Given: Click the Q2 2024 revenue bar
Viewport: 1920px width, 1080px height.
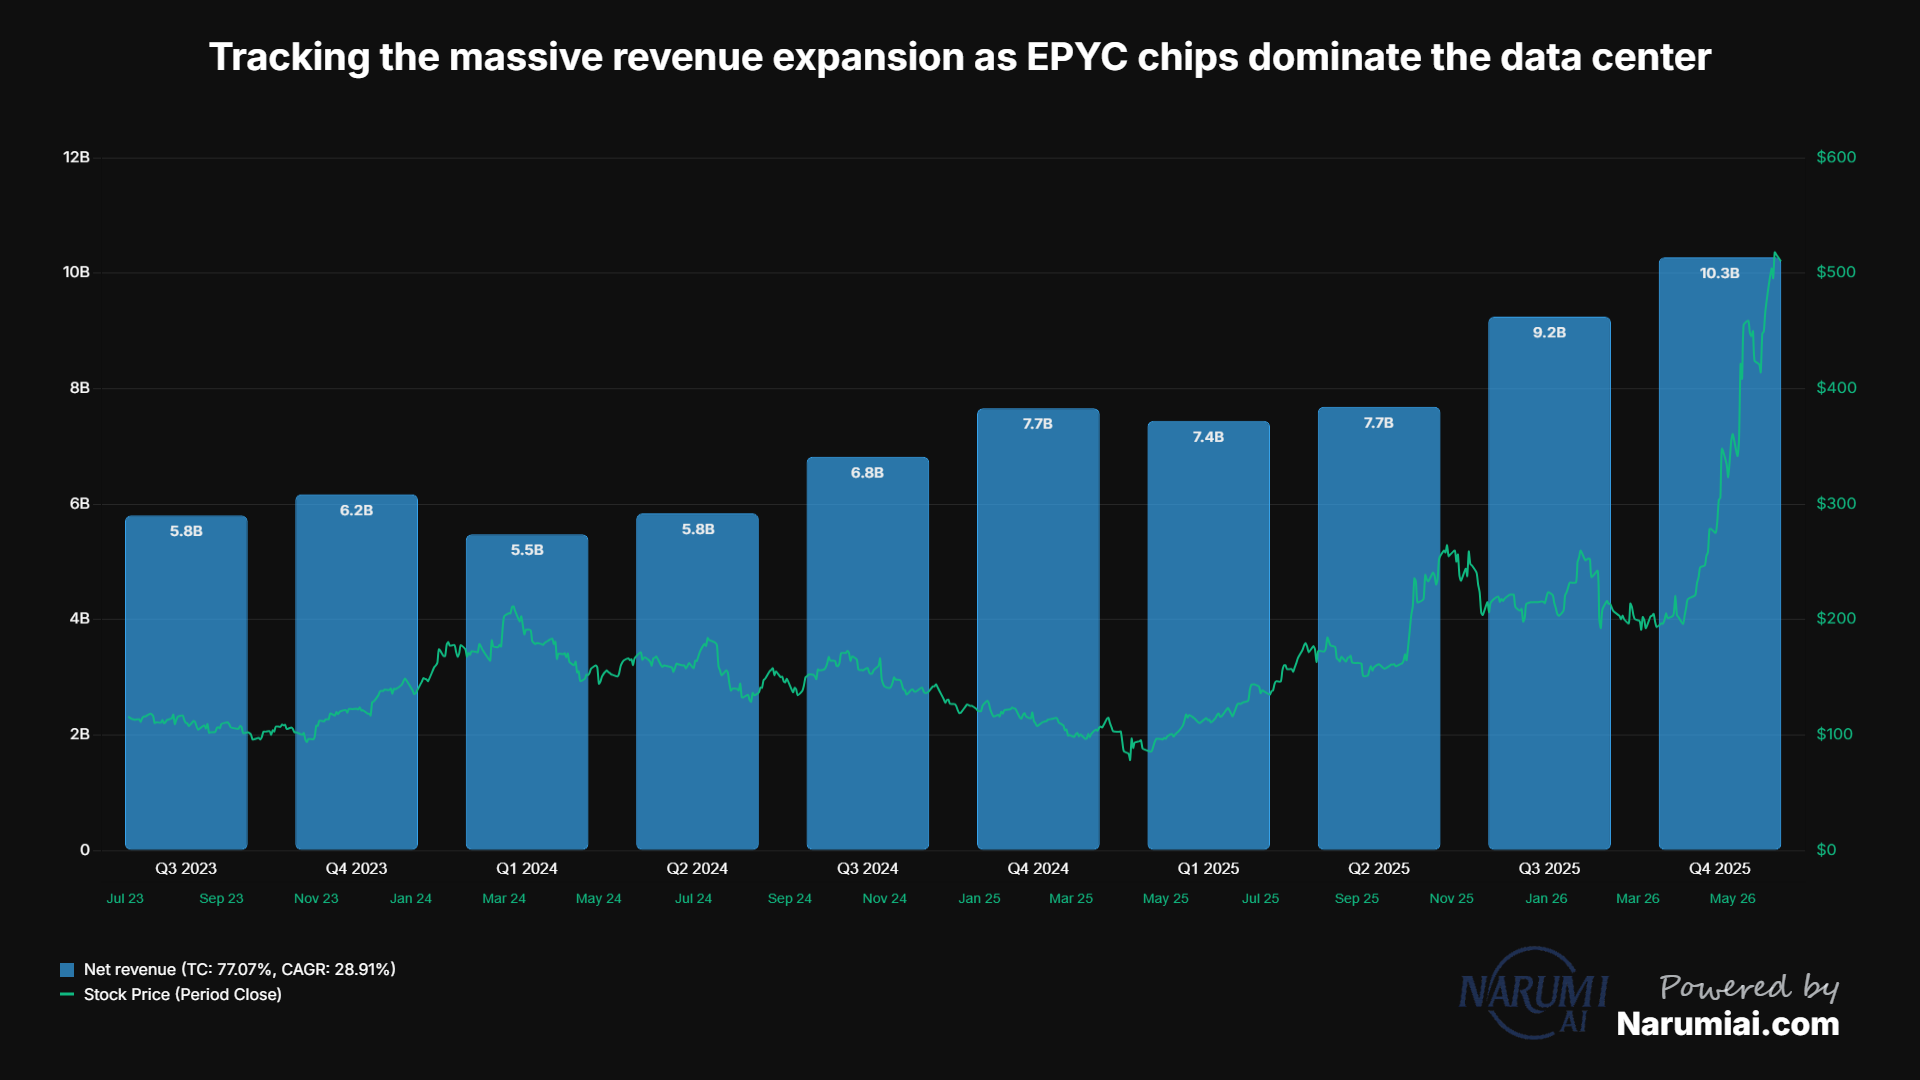Looking at the screenshot, I should 698,682.
